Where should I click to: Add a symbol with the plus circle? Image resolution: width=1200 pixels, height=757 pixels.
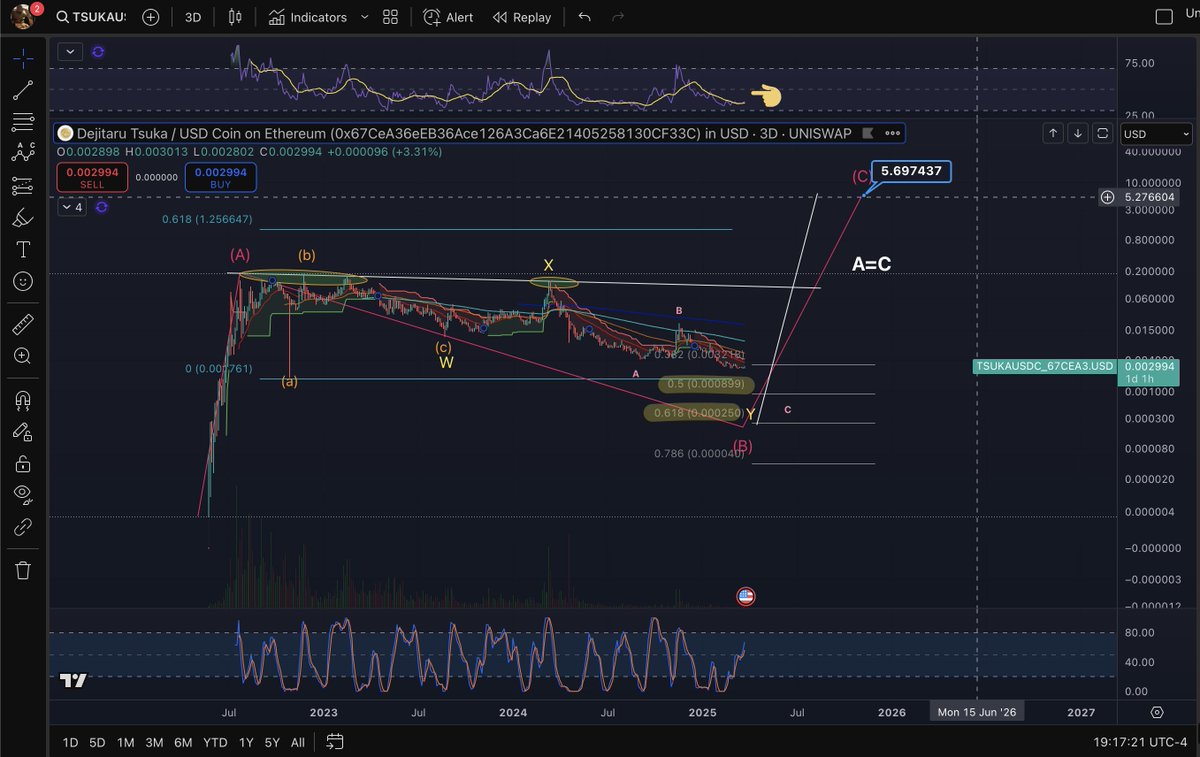pyautogui.click(x=151, y=17)
